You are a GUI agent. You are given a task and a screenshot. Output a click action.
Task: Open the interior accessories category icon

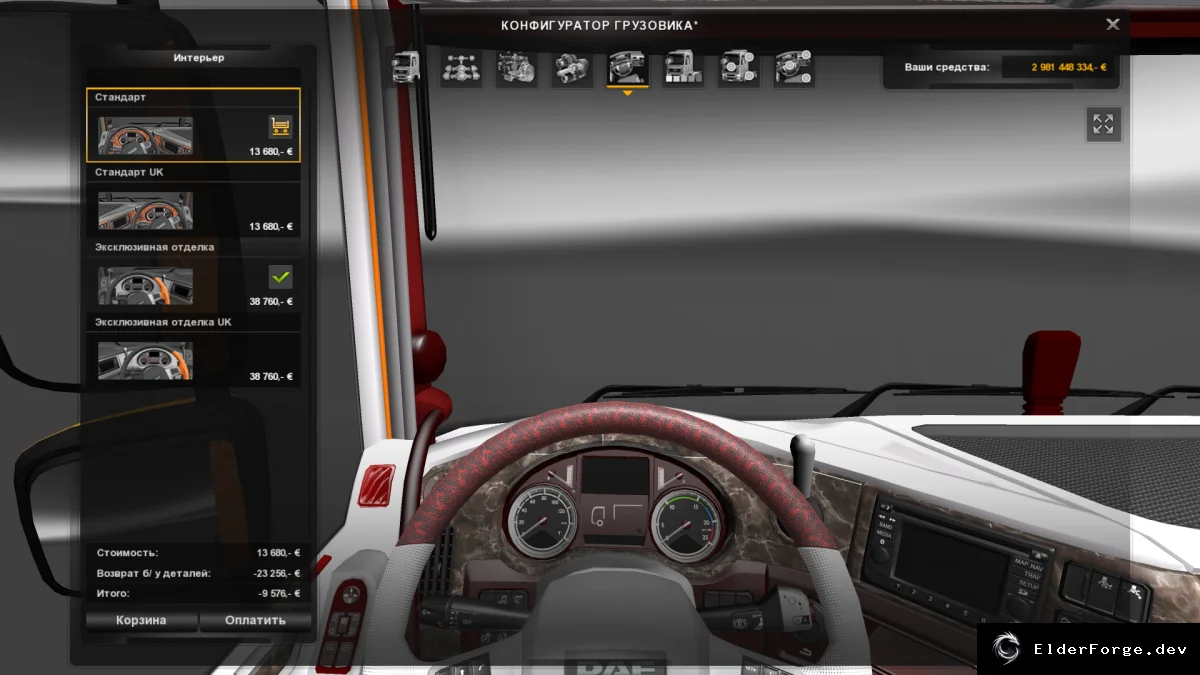pyautogui.click(x=794, y=68)
